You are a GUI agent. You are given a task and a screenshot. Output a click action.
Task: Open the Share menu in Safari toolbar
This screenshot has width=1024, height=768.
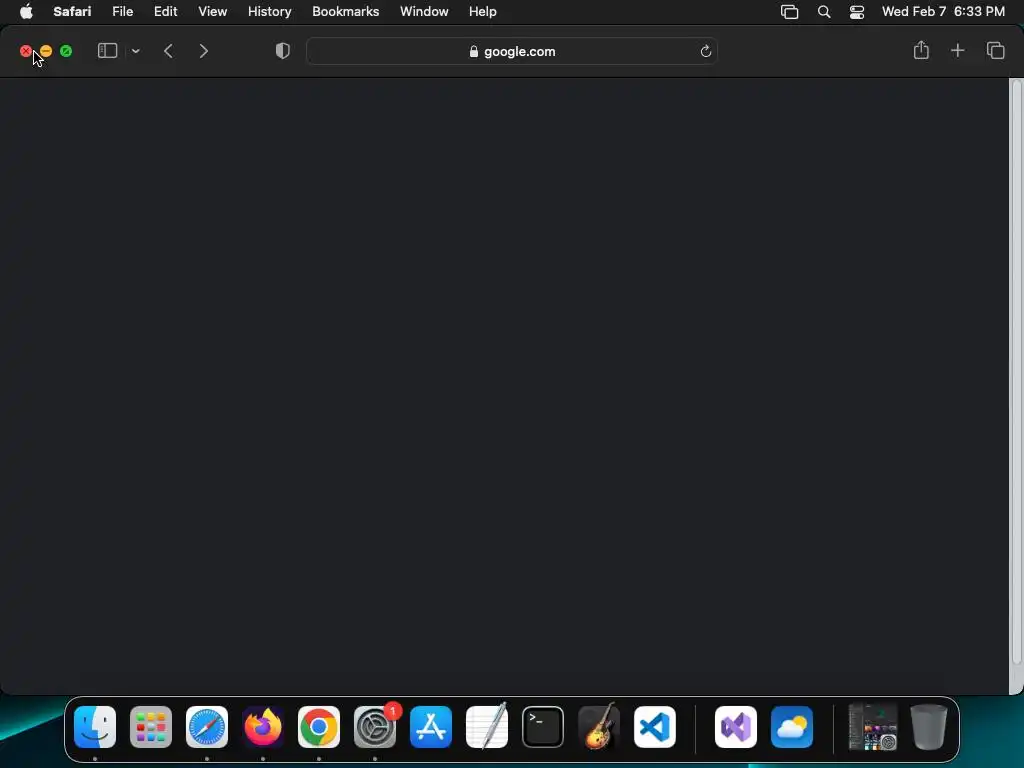921,50
